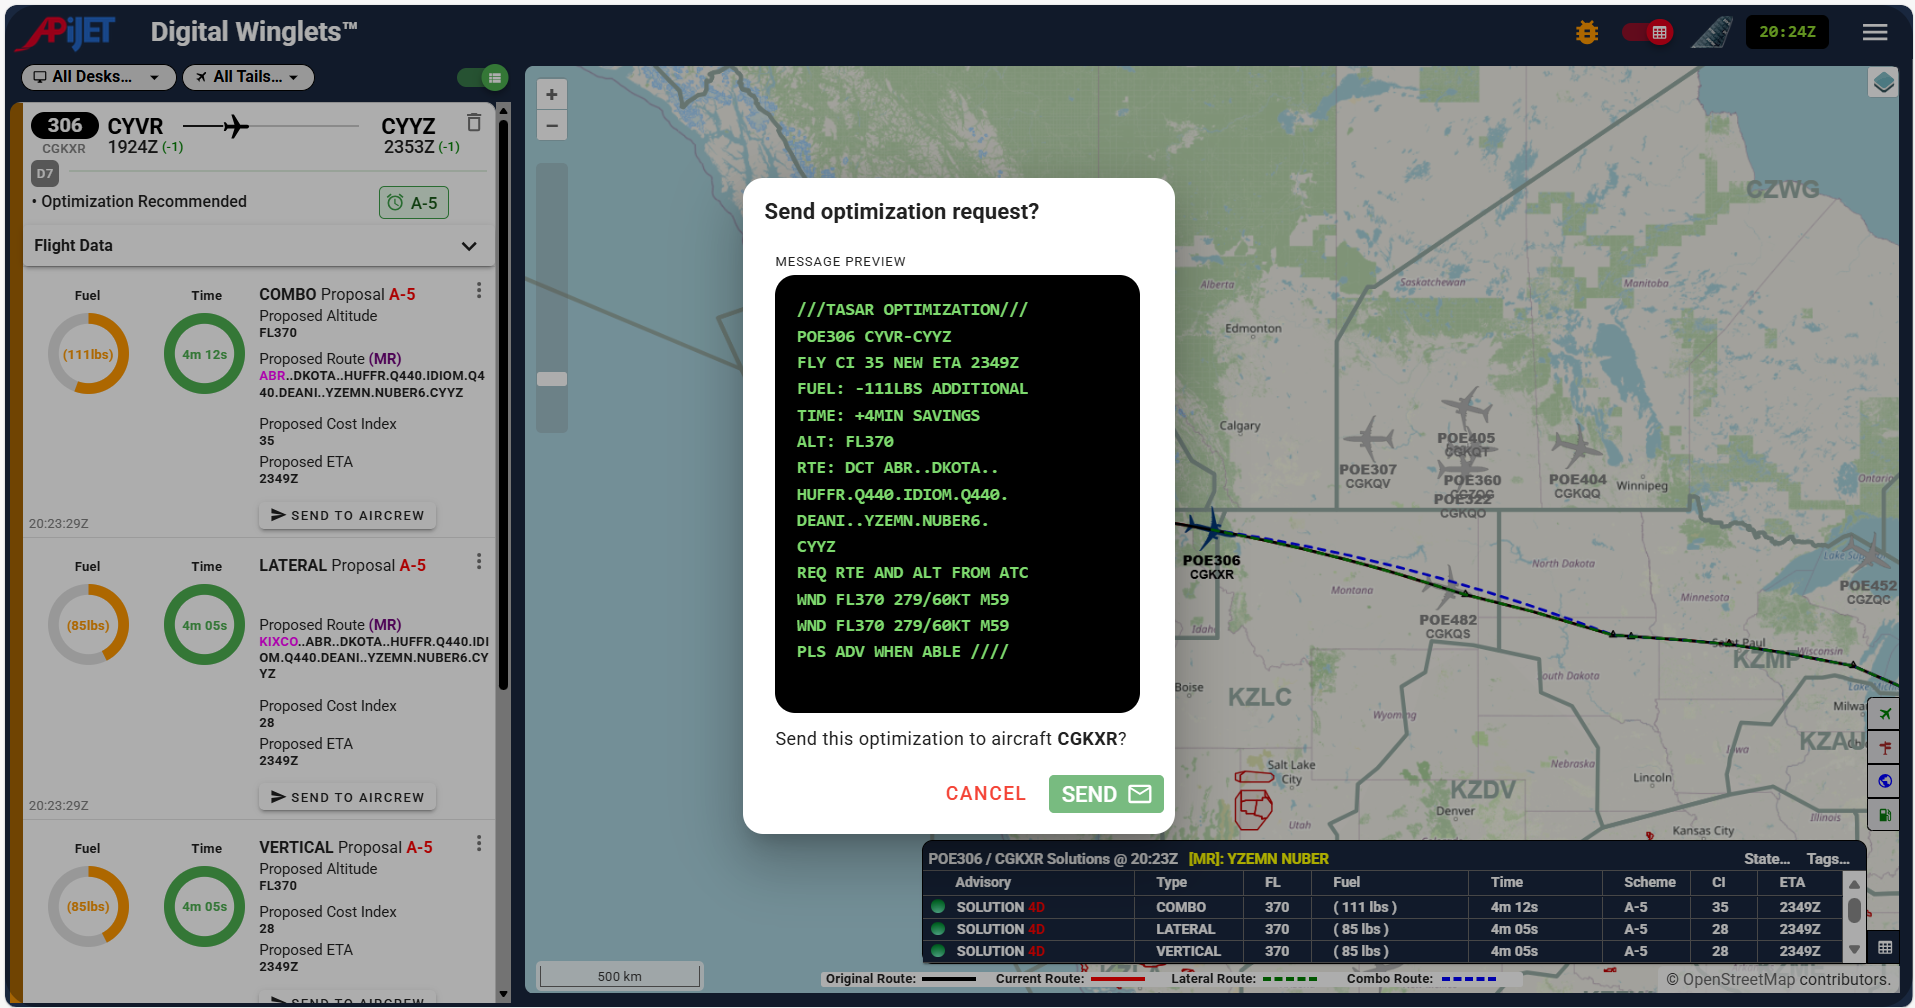Viewport: 1915px width, 1008px height.
Task: Open LATERAL proposal options menu
Action: (479, 562)
